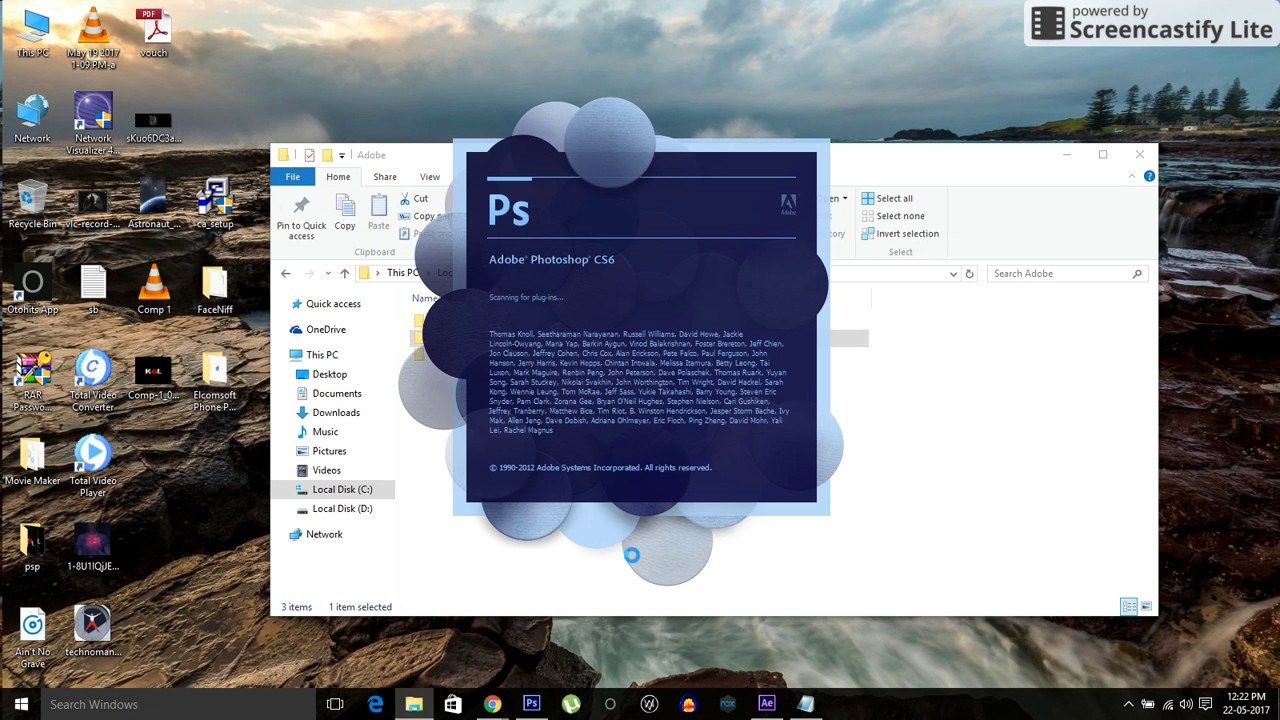Open the File tab in Explorer
This screenshot has height=720, width=1280.
click(293, 177)
